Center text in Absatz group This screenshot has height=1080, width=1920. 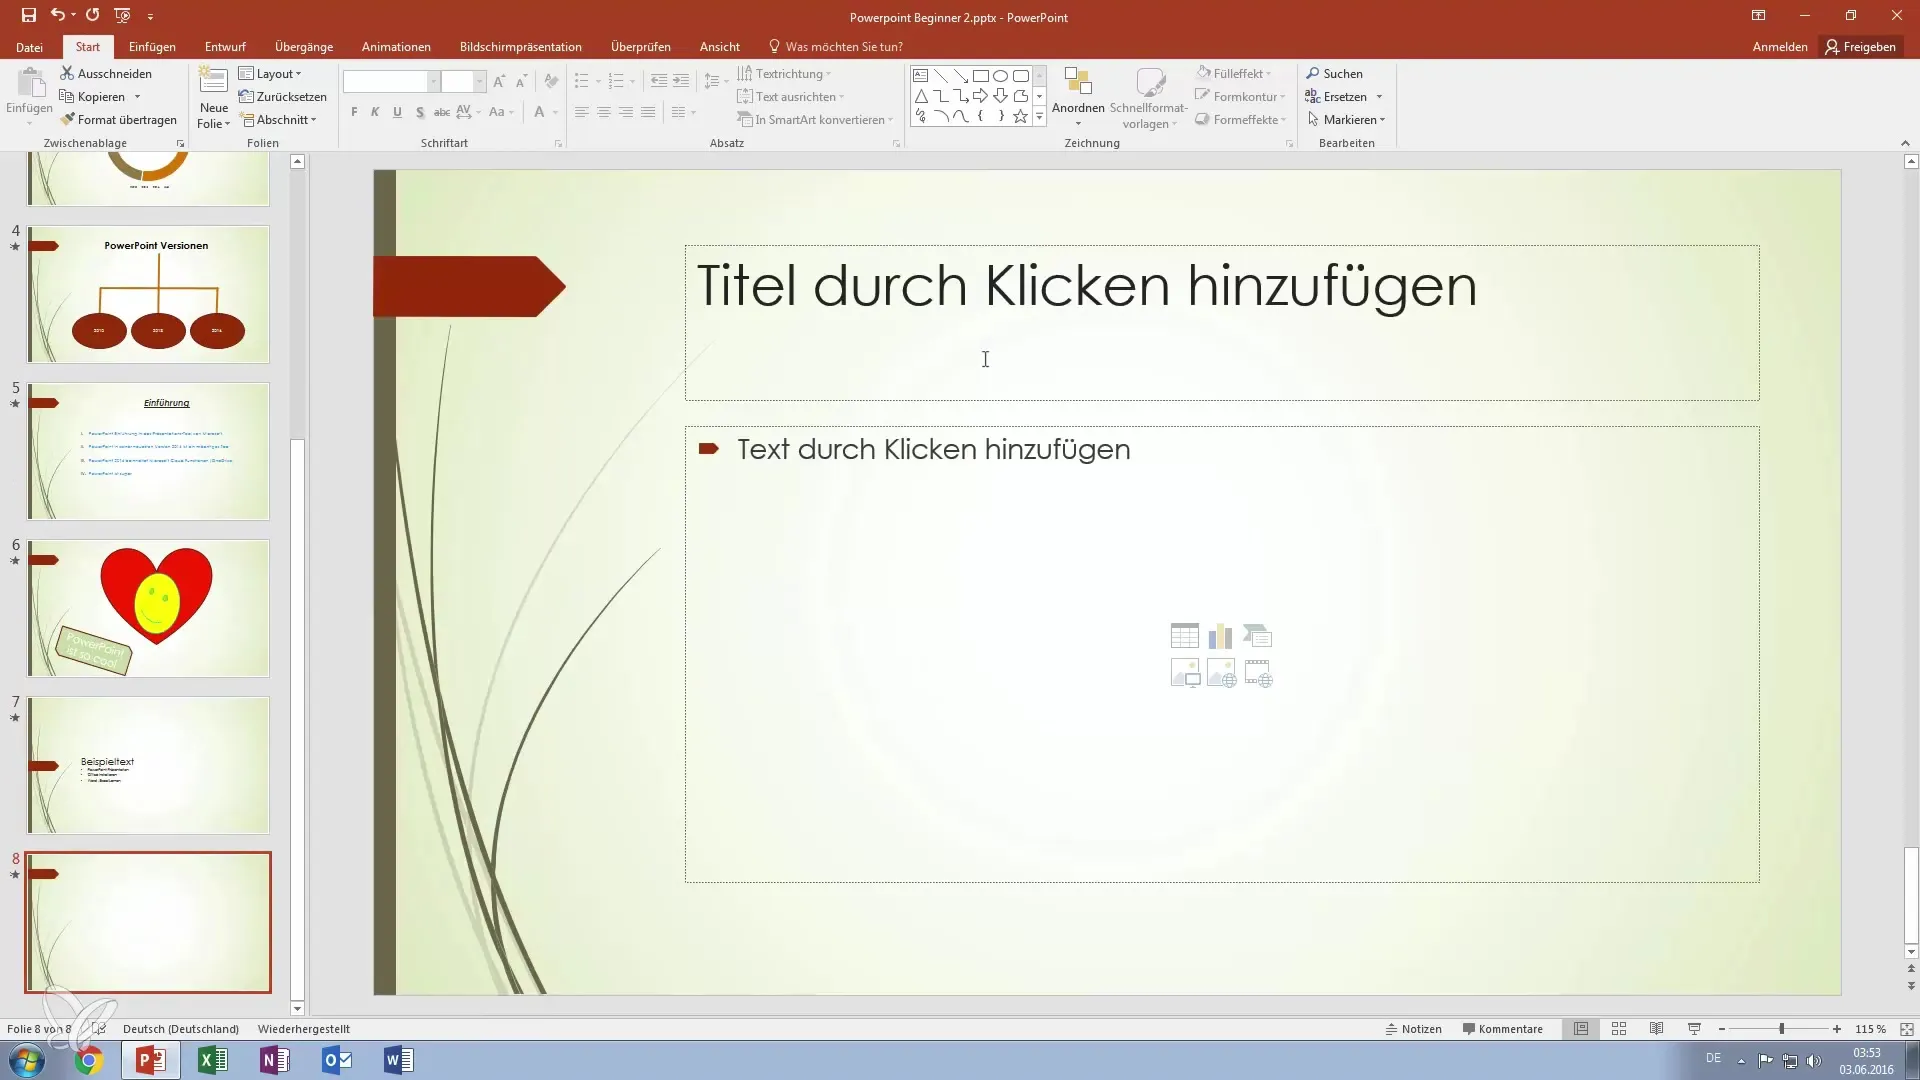coord(604,112)
